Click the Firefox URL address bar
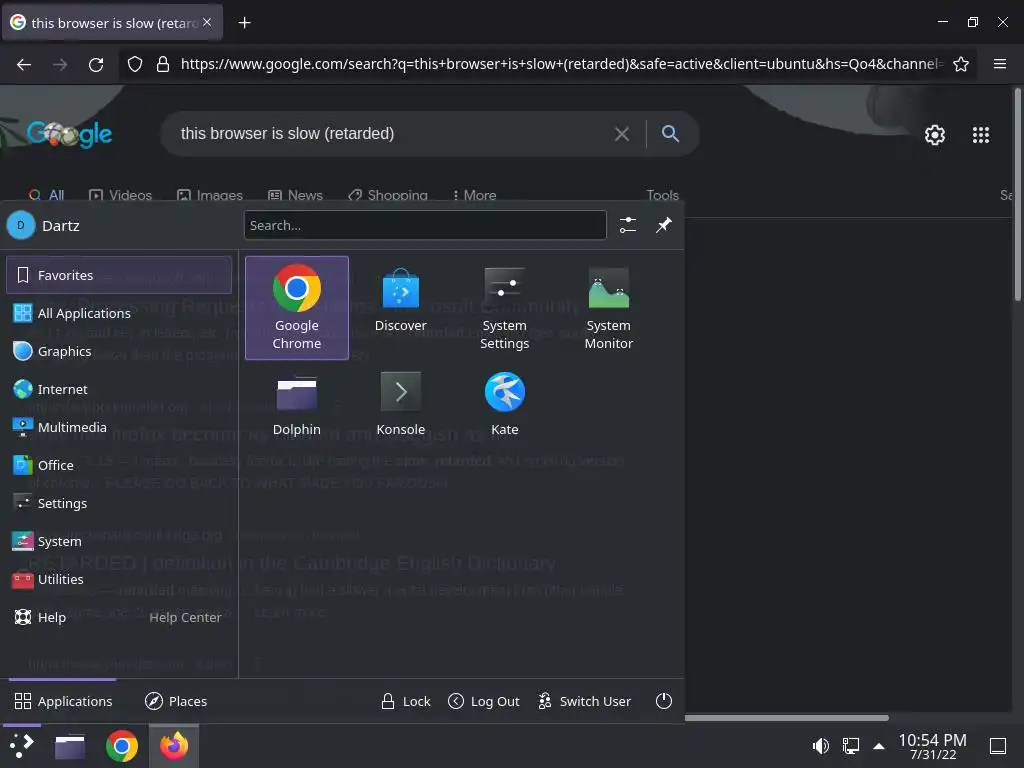Viewport: 1024px width, 768px height. (x=562, y=64)
